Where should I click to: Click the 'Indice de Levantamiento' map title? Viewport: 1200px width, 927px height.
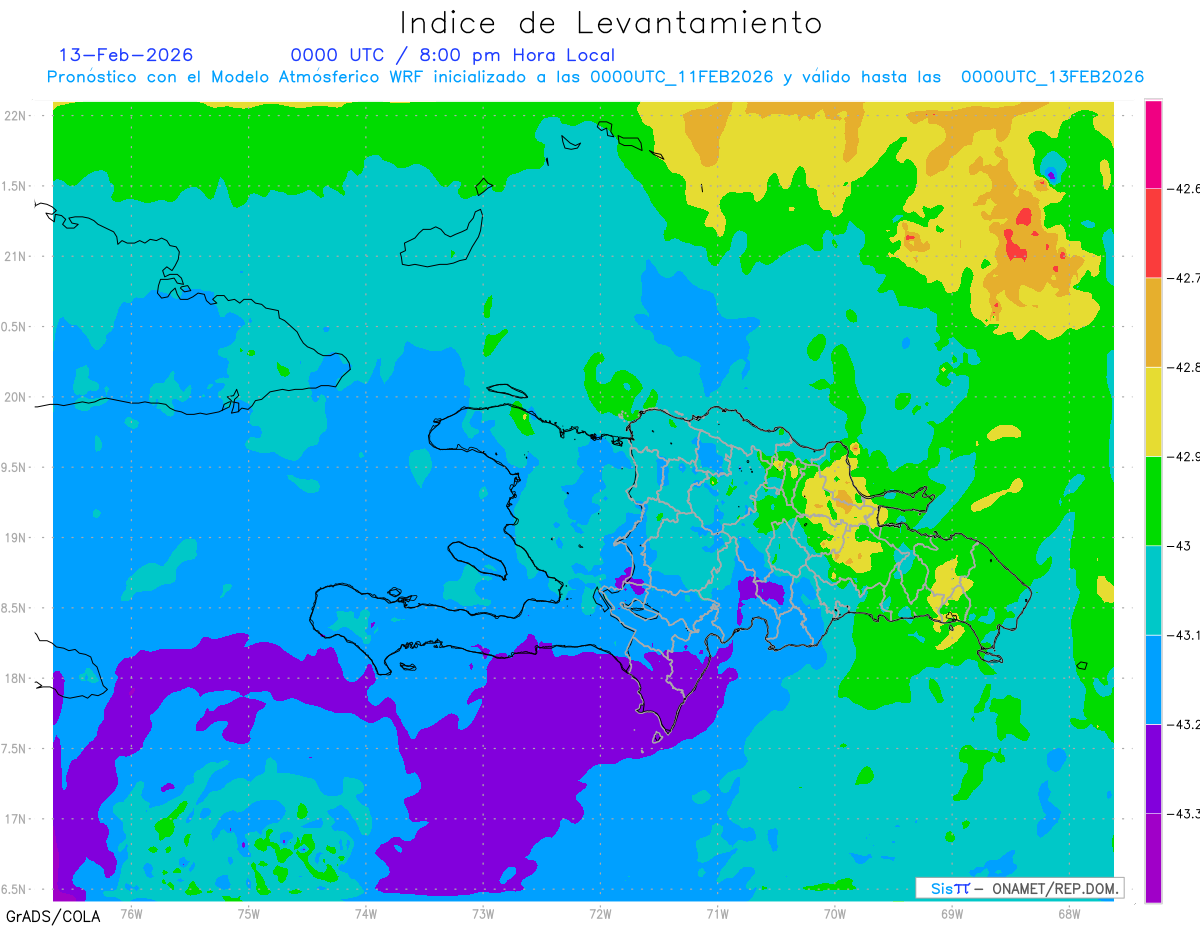pos(611,23)
